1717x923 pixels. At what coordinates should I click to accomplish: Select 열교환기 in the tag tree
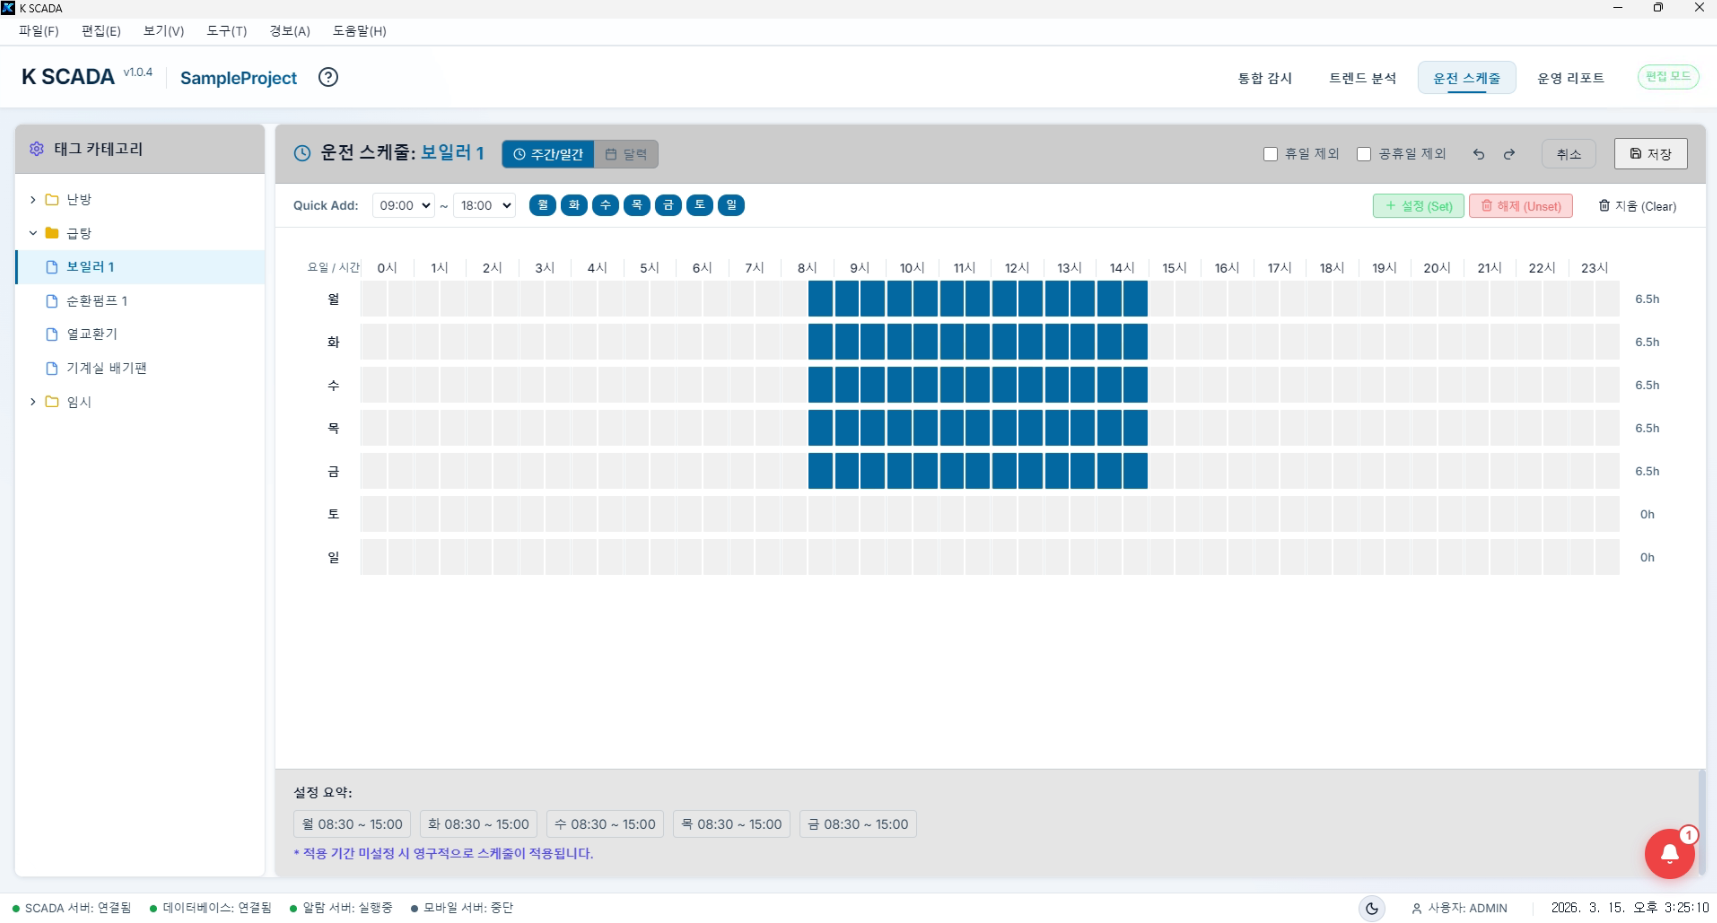140,334
